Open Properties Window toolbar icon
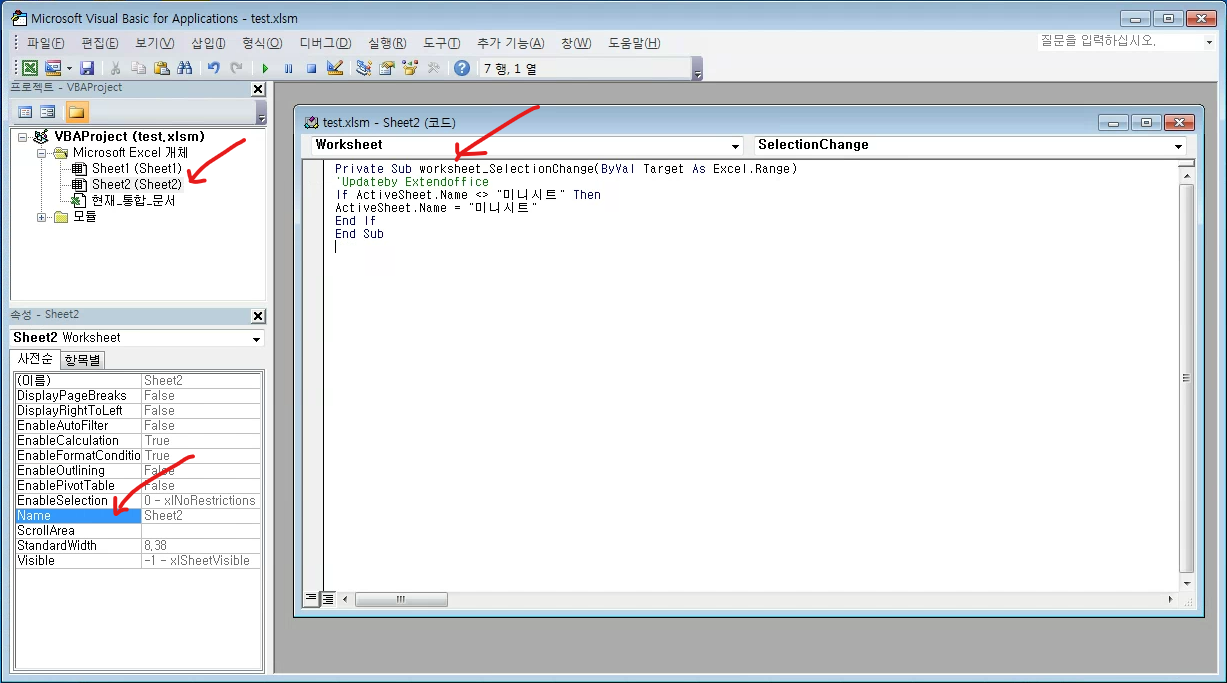This screenshot has width=1227, height=683. (387, 68)
